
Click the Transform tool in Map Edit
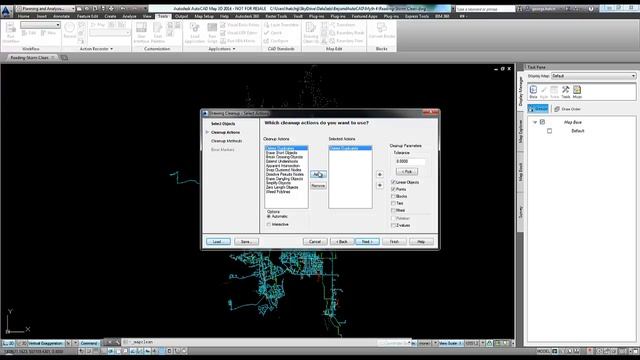click(x=342, y=25)
